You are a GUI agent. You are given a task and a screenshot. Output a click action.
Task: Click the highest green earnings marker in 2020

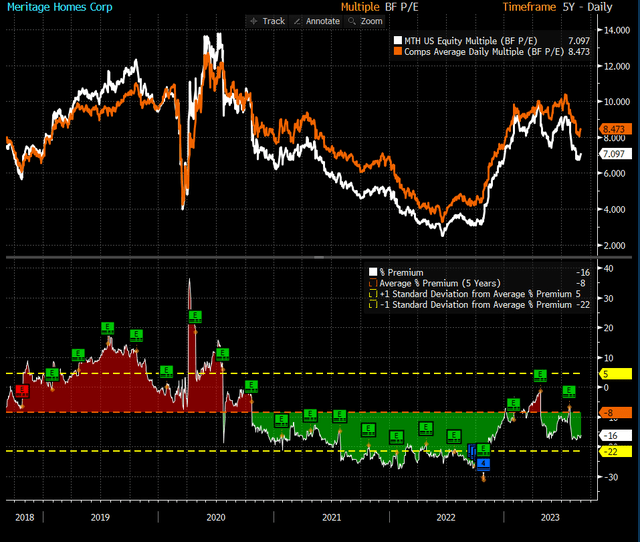click(x=195, y=317)
